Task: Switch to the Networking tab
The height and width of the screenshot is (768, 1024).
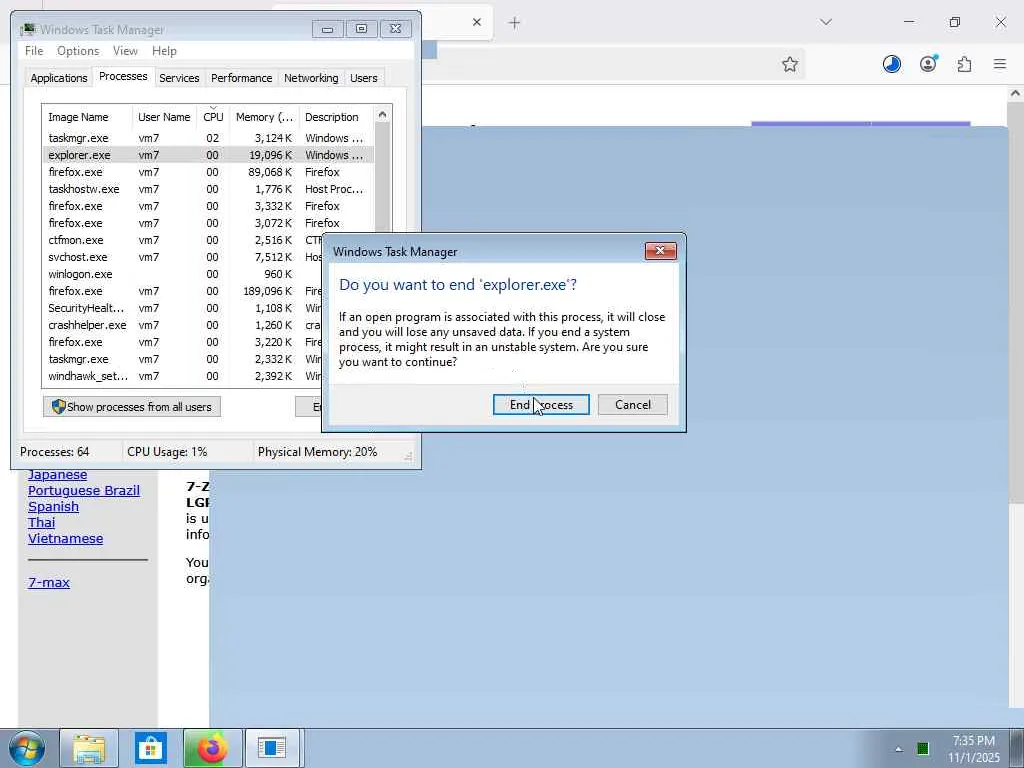Action: click(311, 78)
